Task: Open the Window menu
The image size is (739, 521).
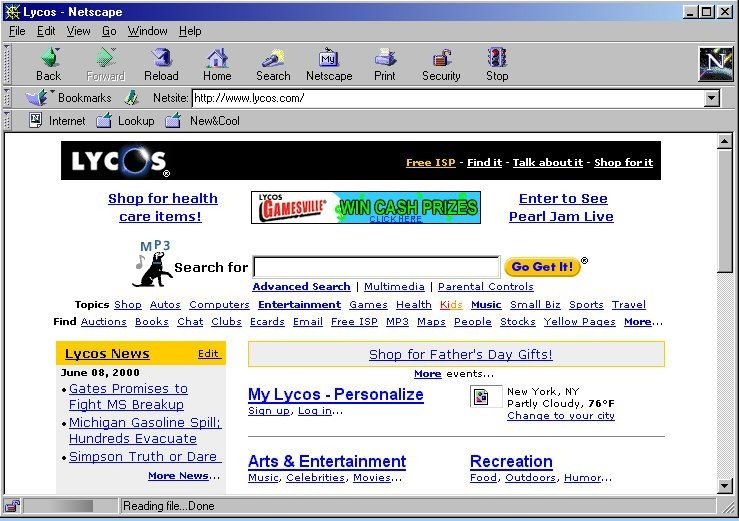Action: pos(148,31)
